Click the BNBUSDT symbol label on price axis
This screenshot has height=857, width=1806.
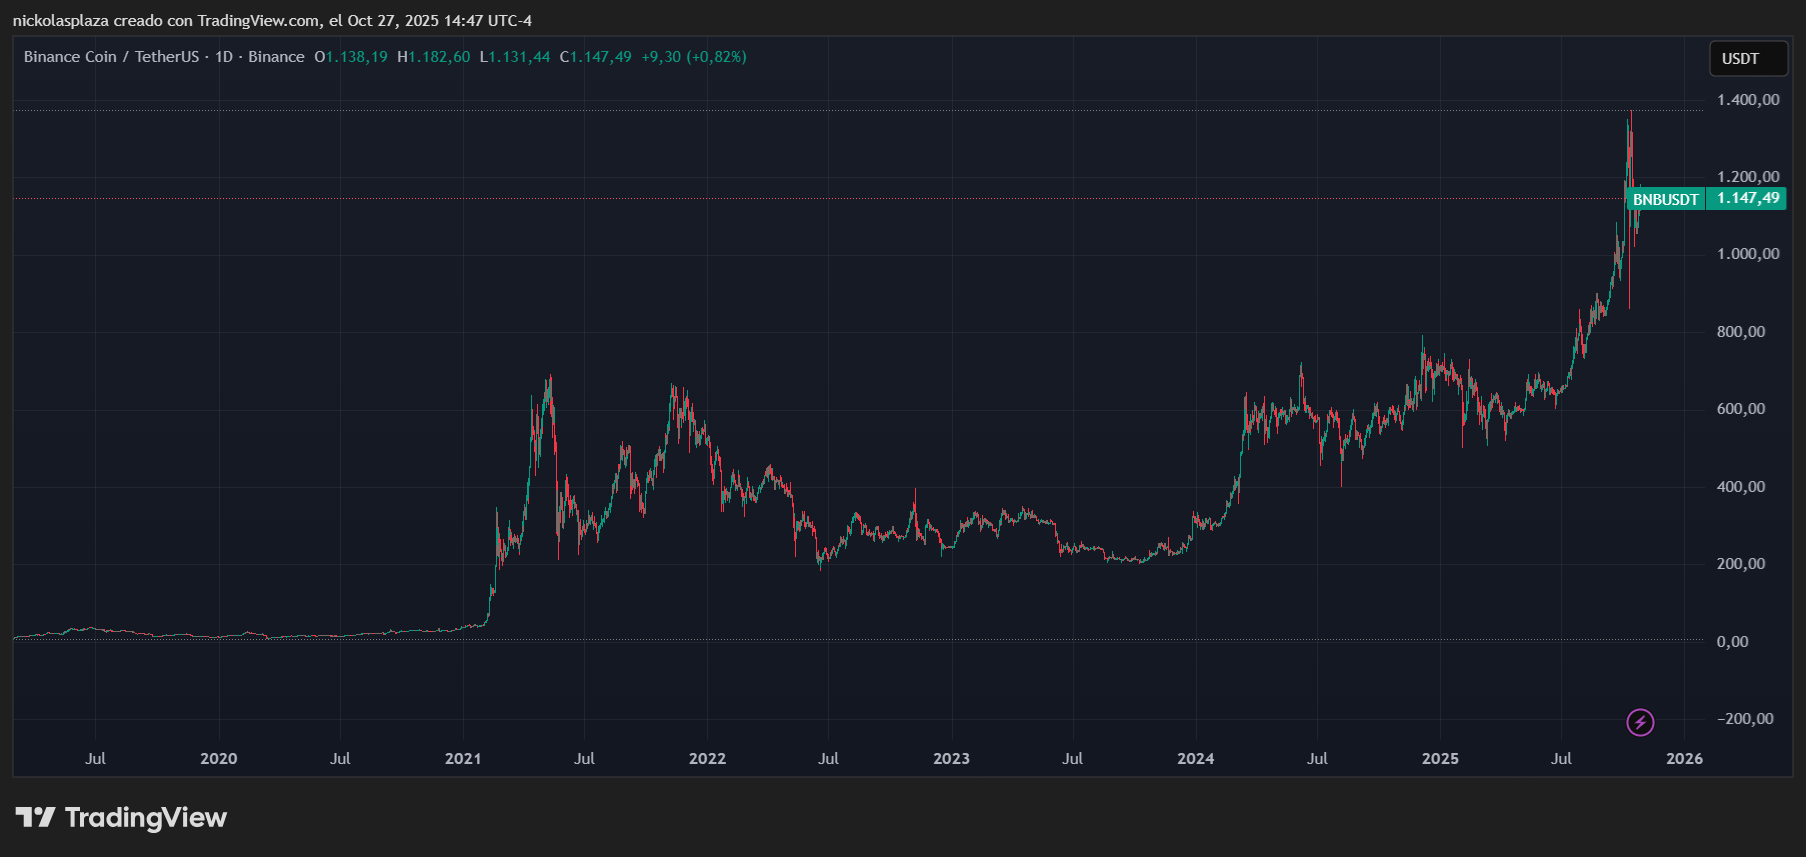pos(1665,199)
